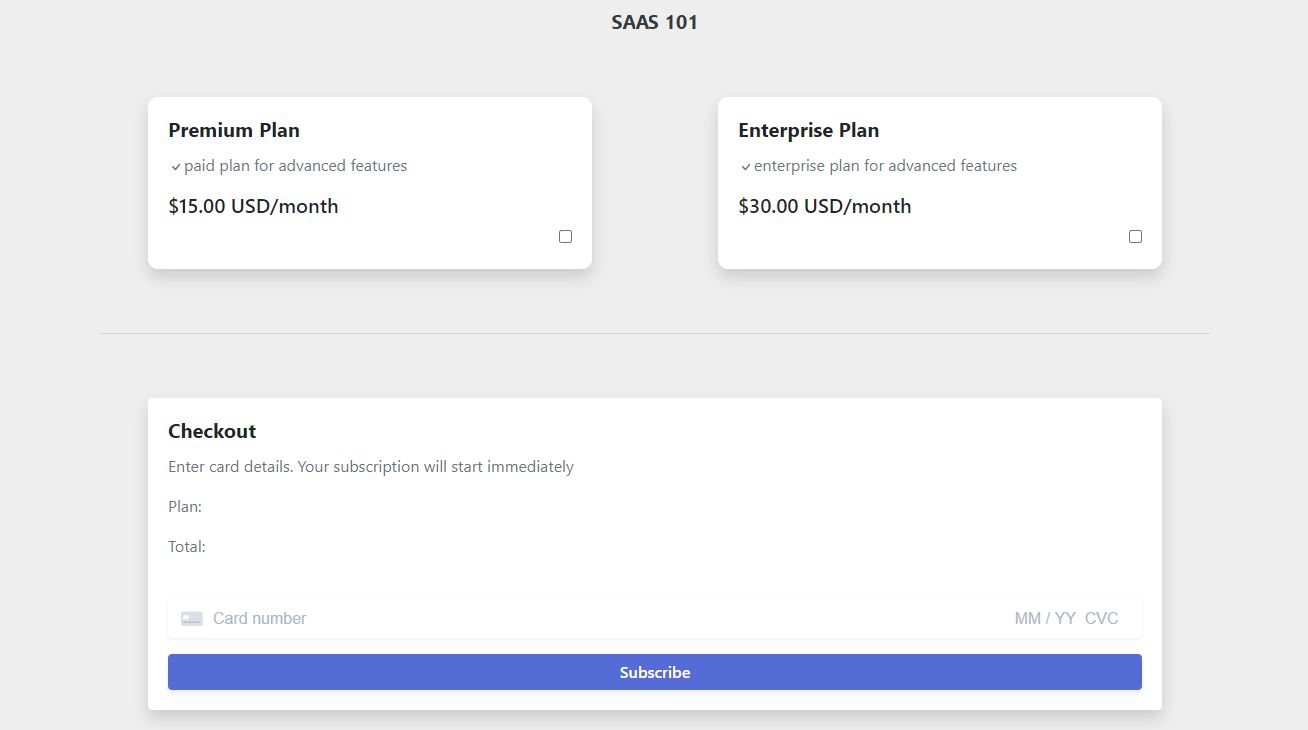Click the credit card icon

coord(192,619)
